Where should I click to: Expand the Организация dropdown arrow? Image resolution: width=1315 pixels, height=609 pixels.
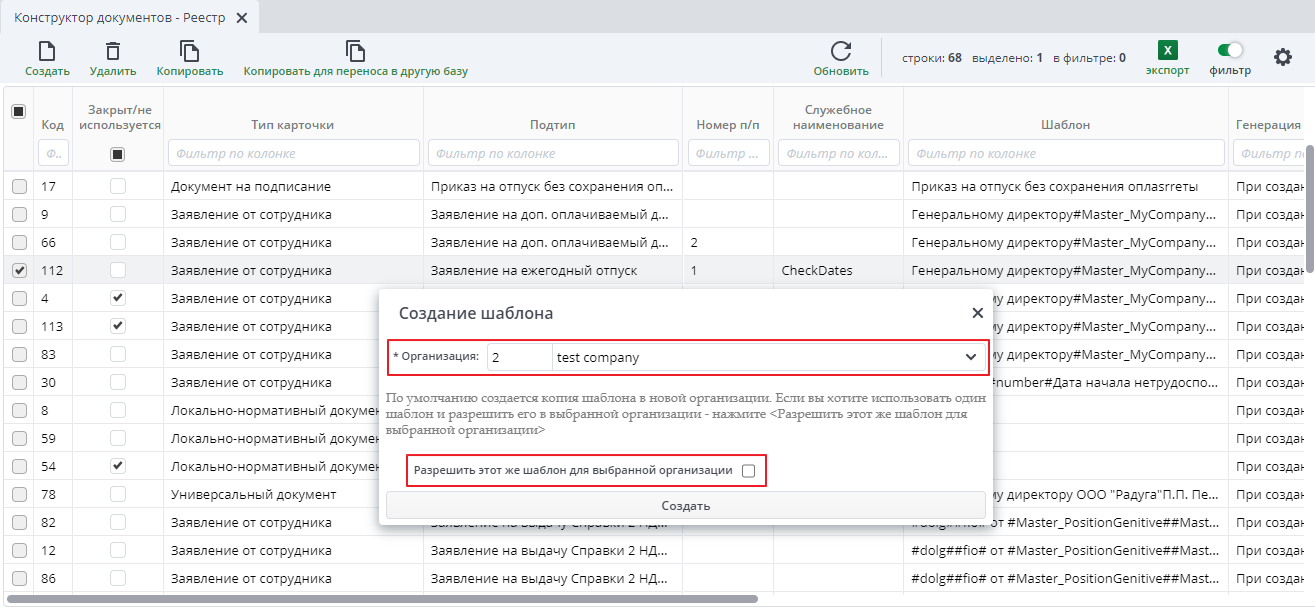pos(970,357)
